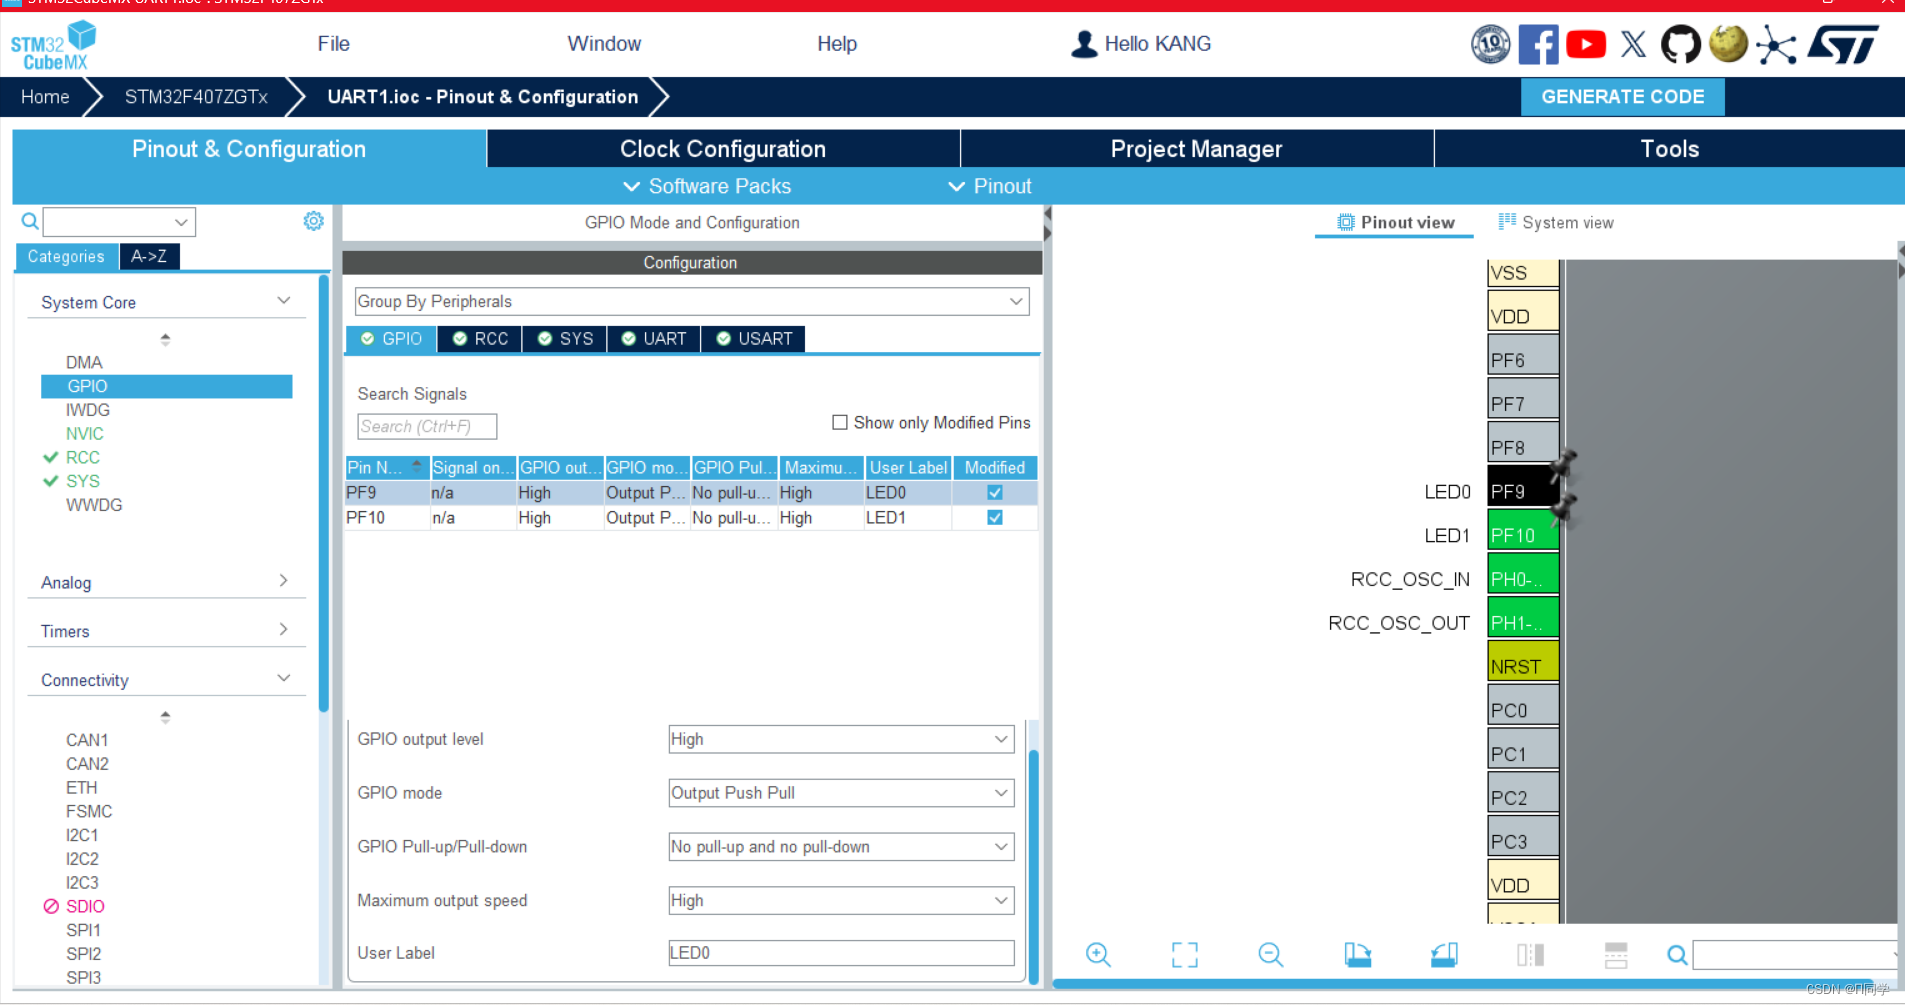Viewport: 1905px width, 1005px height.
Task: Open the GPIO Pull-up/Pull-down dropdown
Action: pos(841,847)
